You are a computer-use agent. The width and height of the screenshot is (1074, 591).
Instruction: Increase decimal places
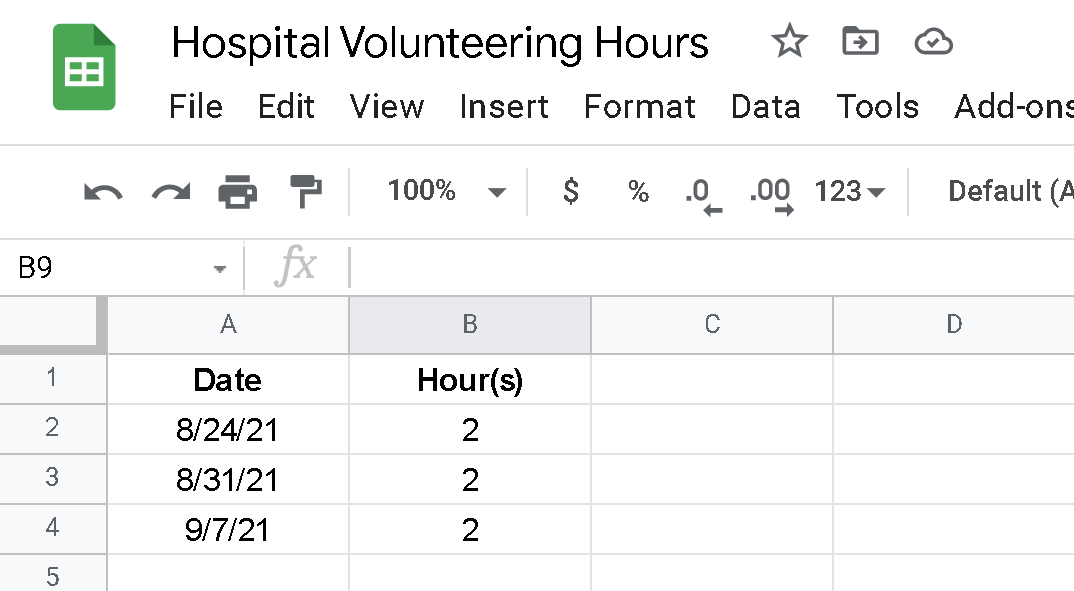click(x=771, y=193)
